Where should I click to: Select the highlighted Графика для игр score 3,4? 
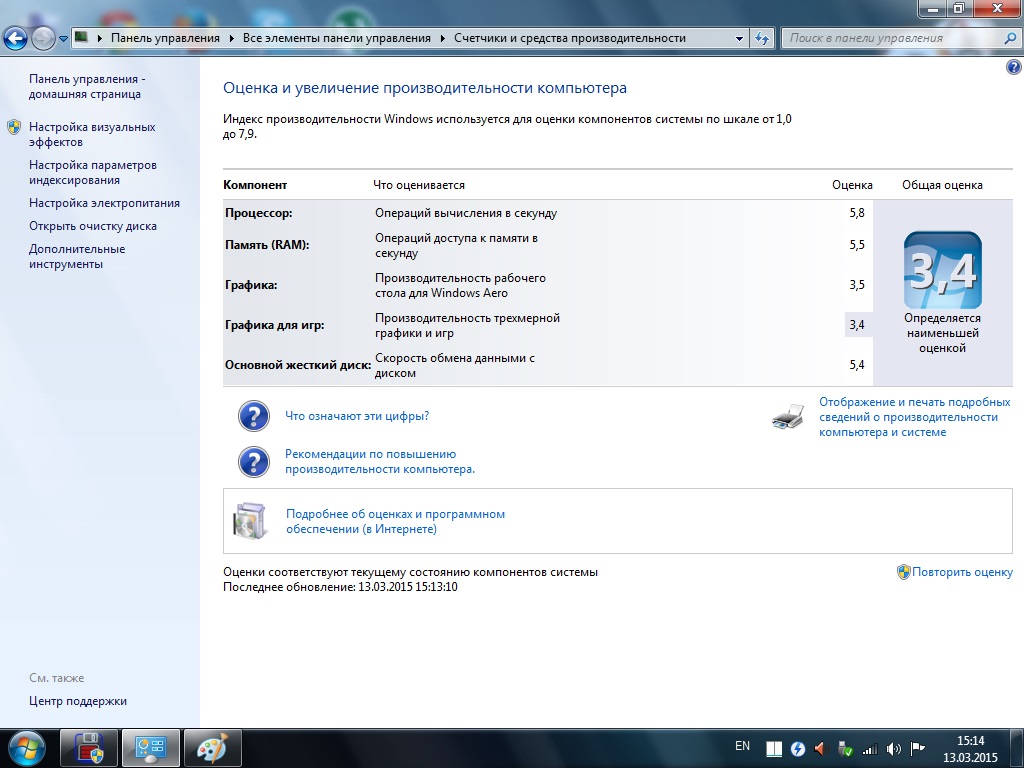(x=857, y=325)
